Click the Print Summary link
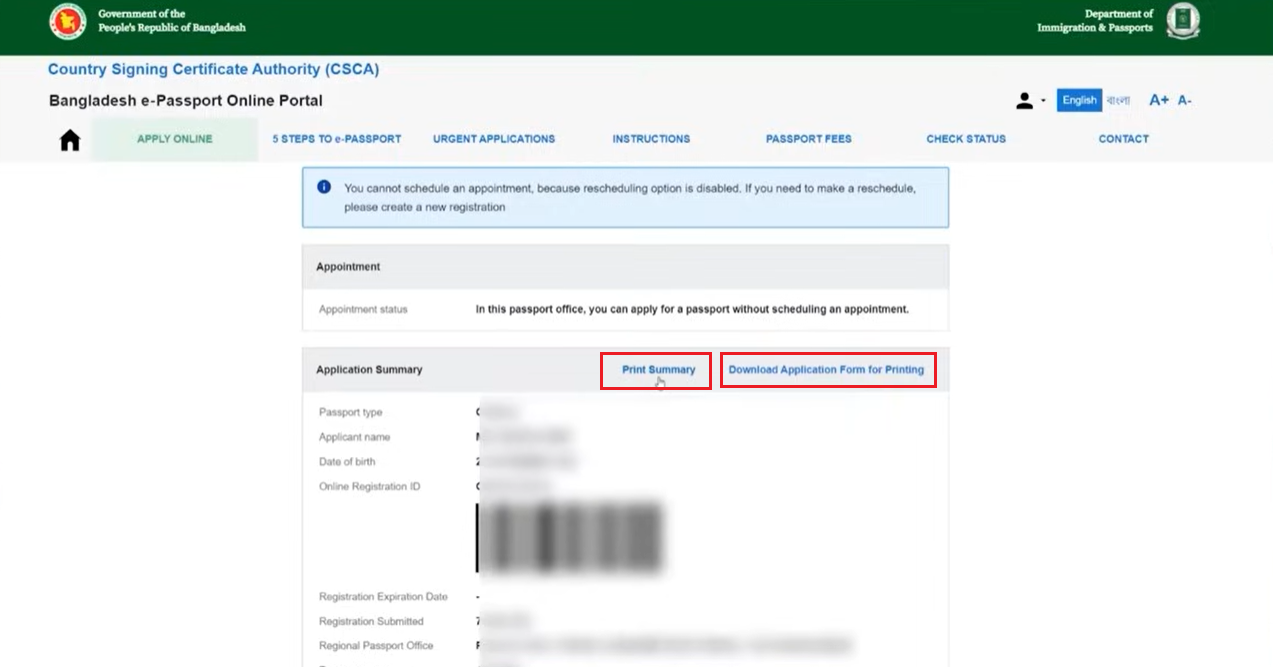The width and height of the screenshot is (1273, 667). click(x=659, y=370)
